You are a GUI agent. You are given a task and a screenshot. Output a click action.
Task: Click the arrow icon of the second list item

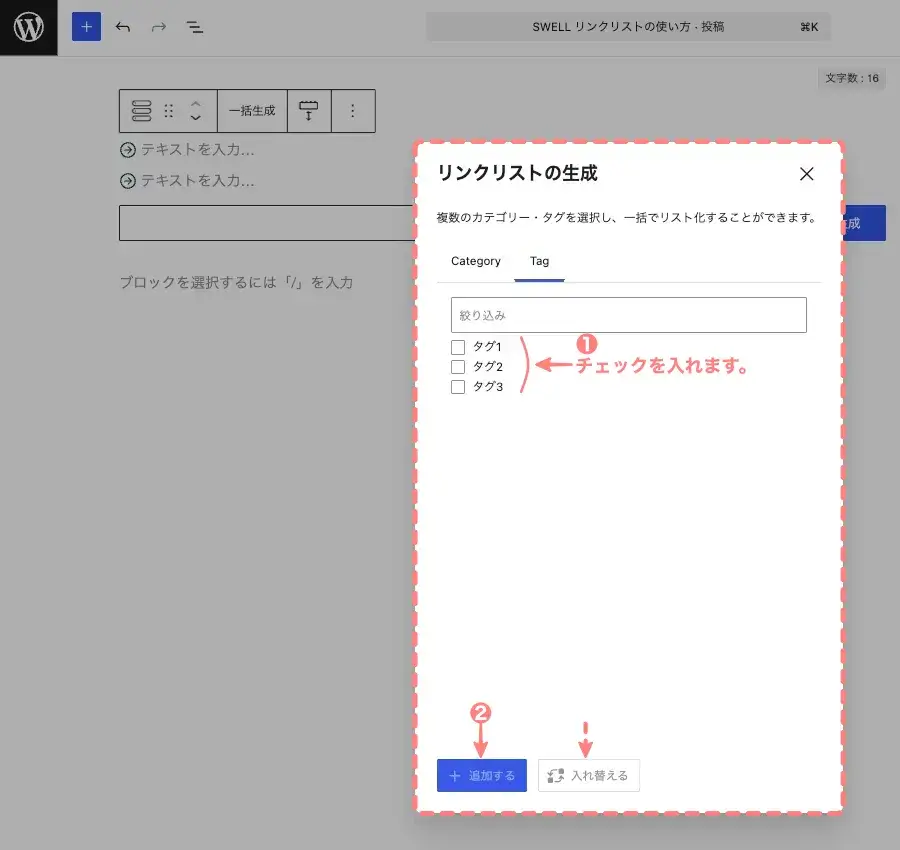point(127,181)
